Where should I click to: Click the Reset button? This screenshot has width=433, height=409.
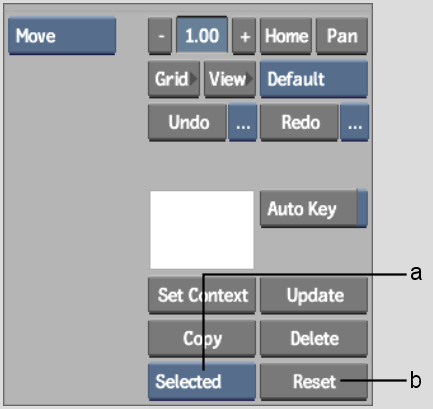314,382
